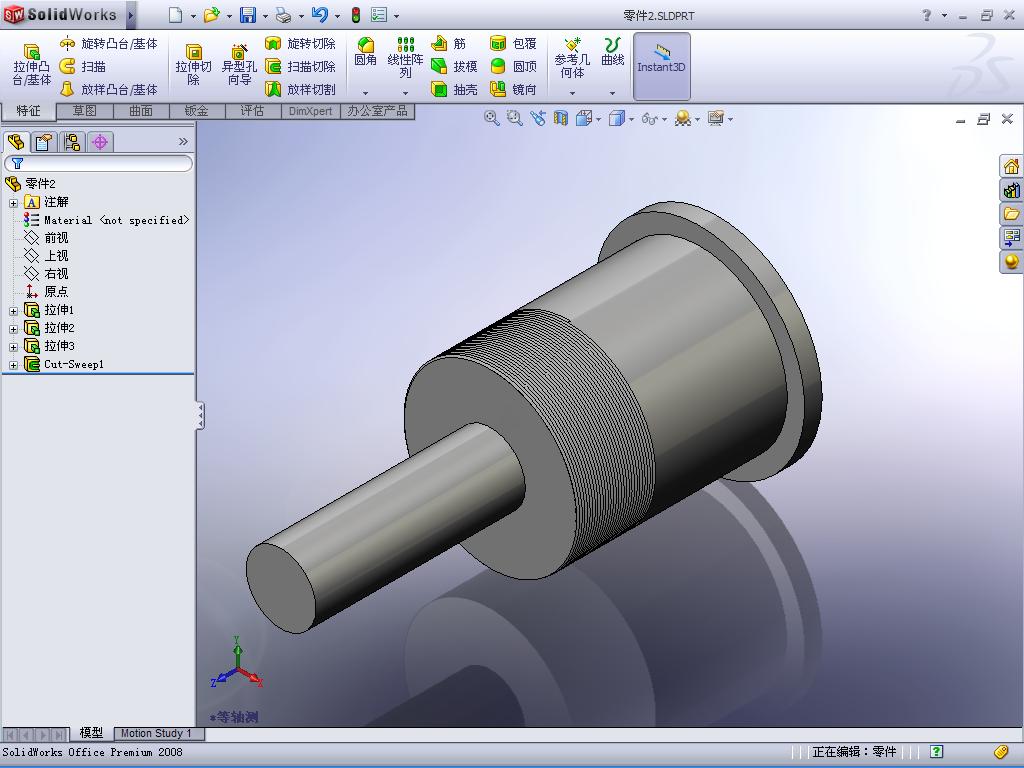
Task: Open the SolidWorks Resources home pane icon
Action: (x=1011, y=166)
